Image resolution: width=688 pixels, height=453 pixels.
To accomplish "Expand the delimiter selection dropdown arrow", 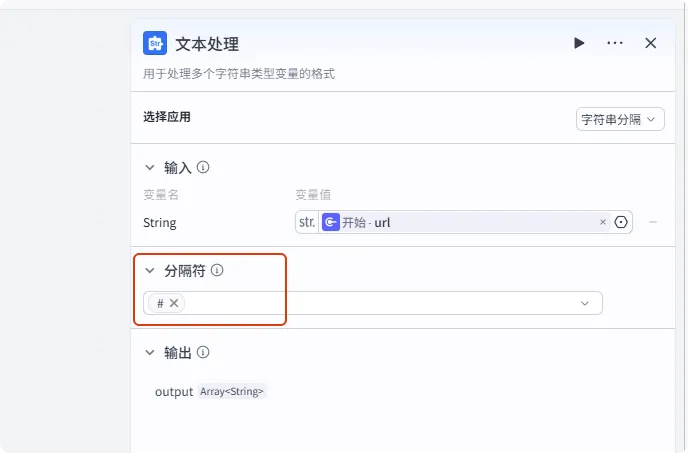I will point(585,303).
